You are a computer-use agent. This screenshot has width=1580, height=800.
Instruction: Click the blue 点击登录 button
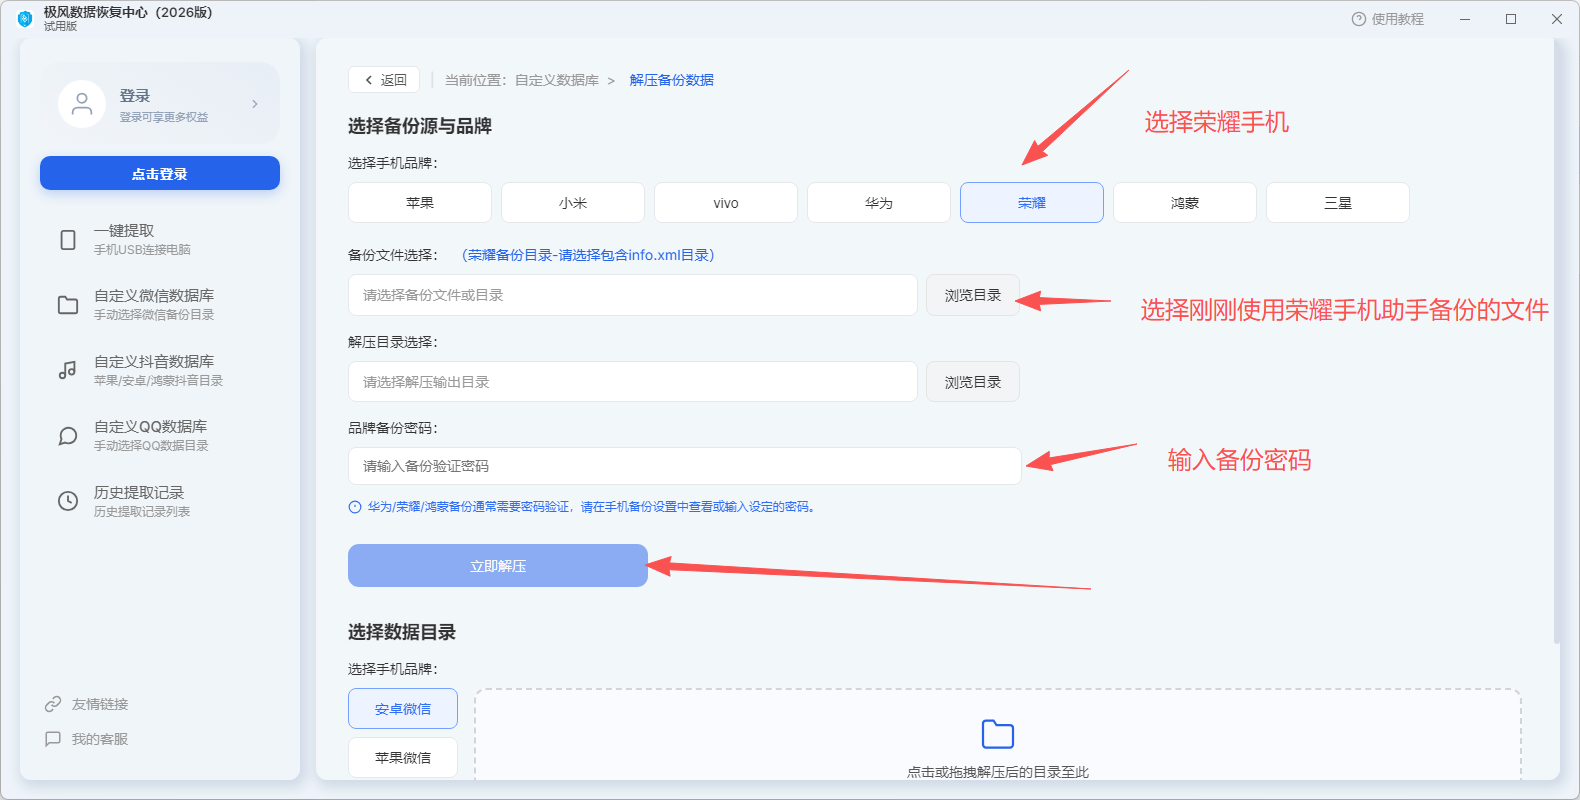tap(160, 173)
